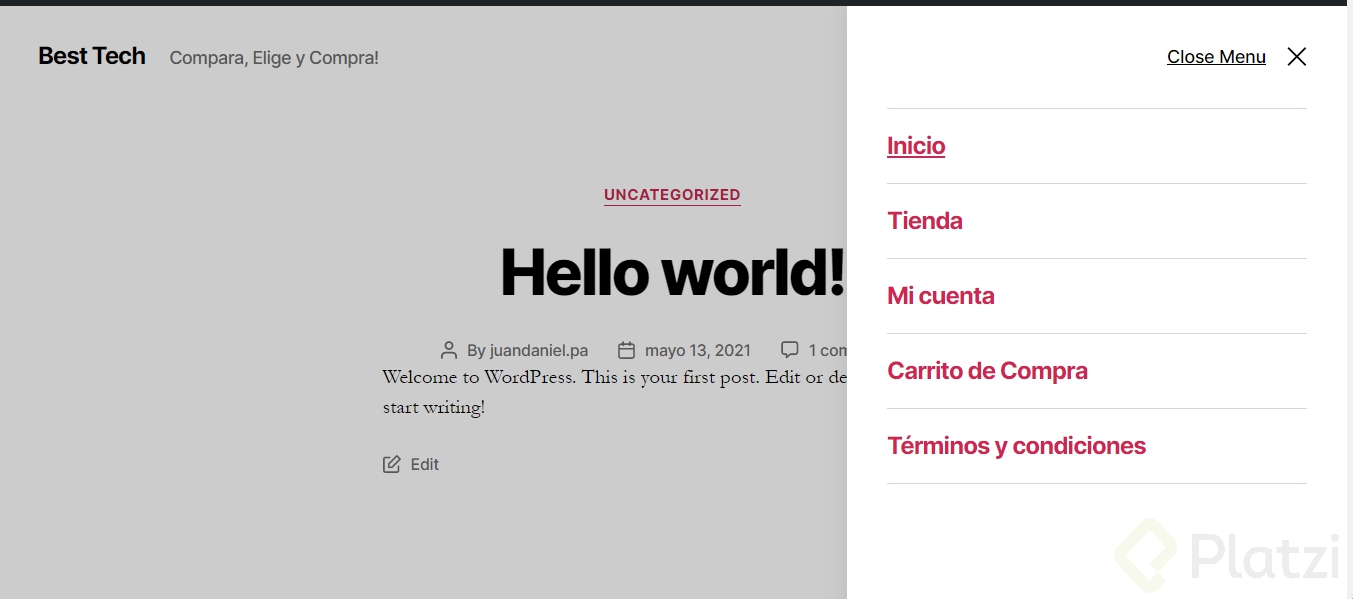
Task: Click the Edit post link
Action: click(x=425, y=464)
